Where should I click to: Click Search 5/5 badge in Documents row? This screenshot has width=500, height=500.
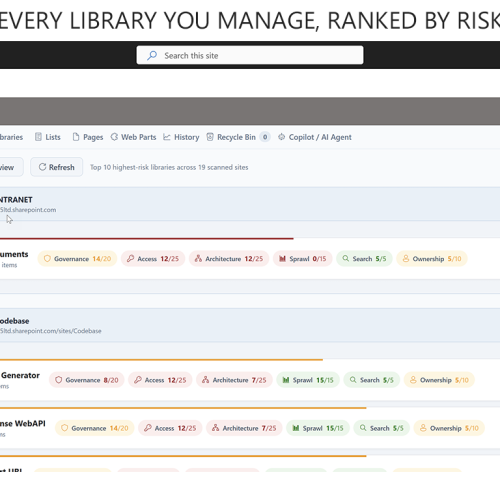pos(364,259)
